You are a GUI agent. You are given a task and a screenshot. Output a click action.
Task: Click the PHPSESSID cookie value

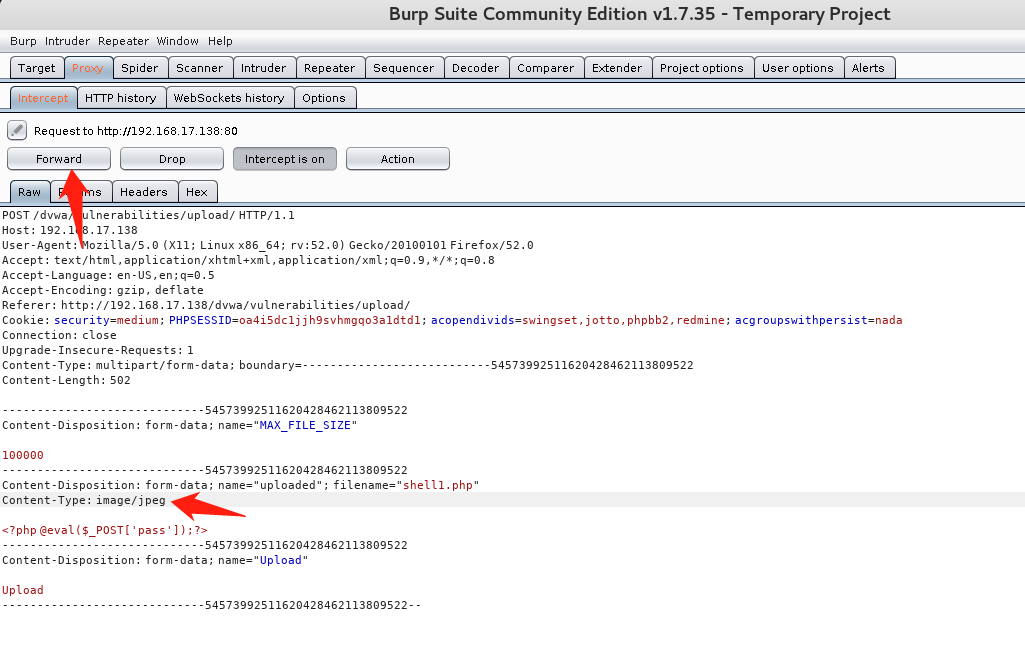[x=330, y=320]
